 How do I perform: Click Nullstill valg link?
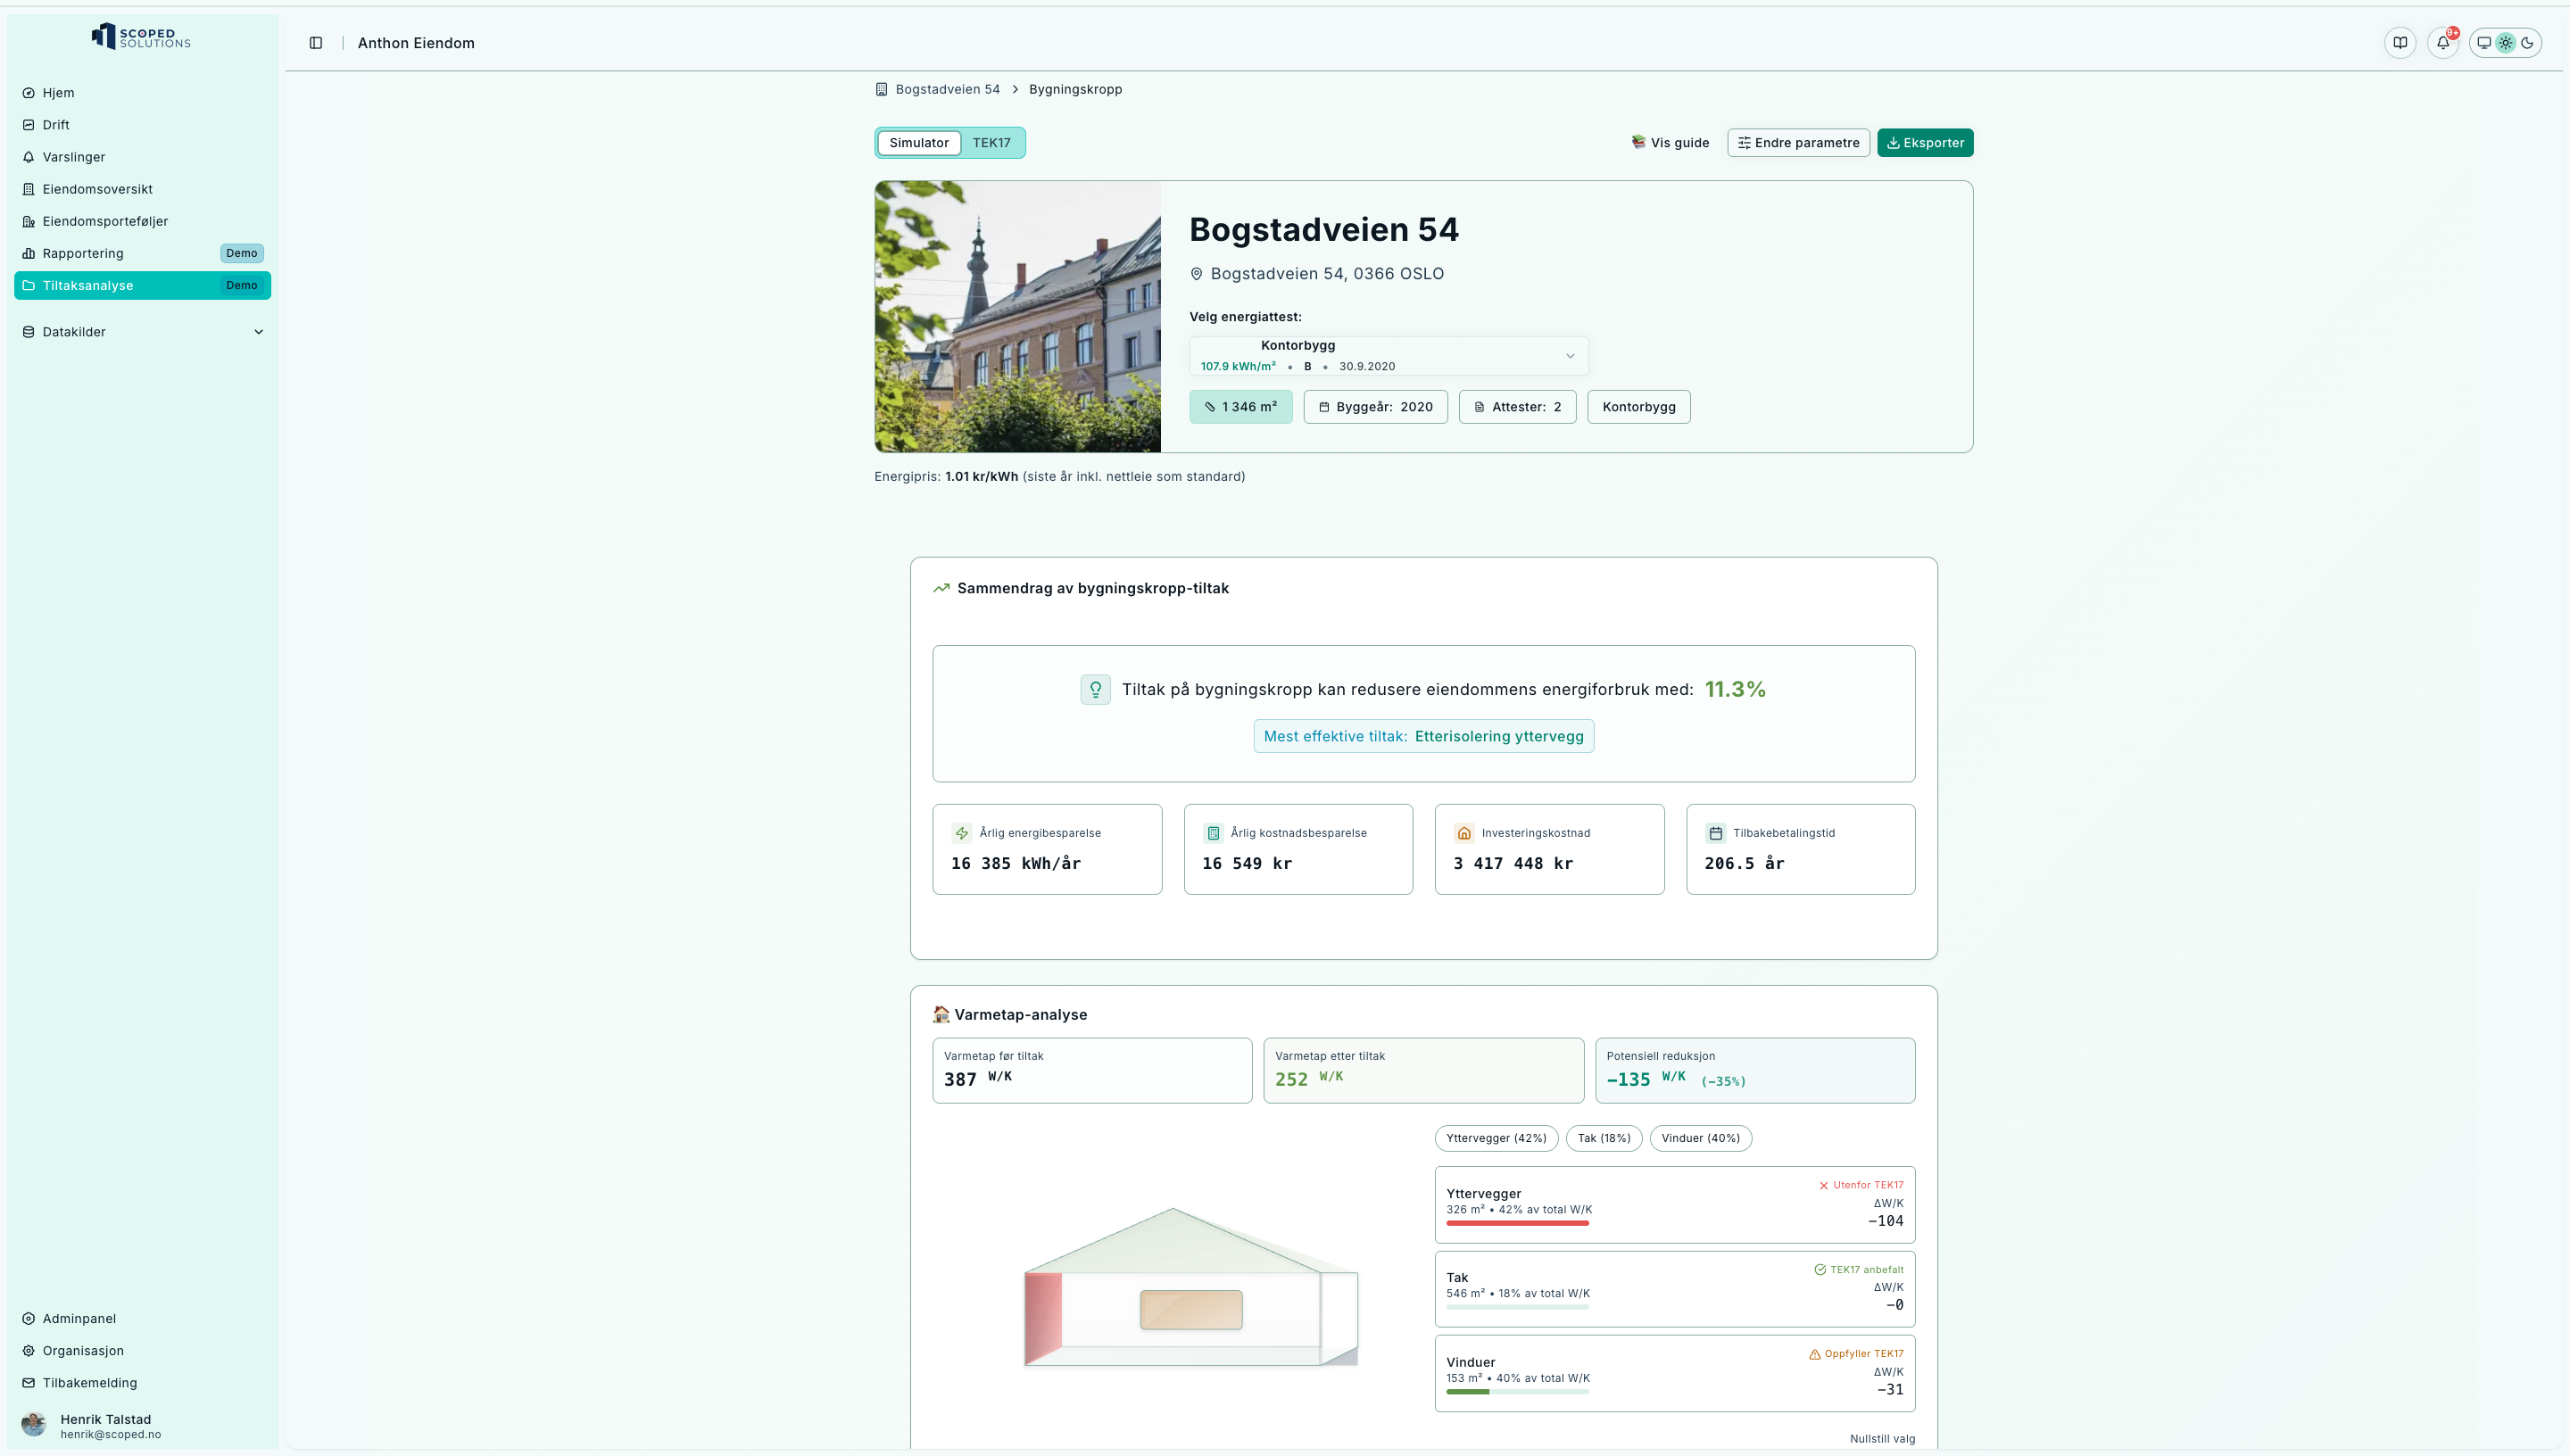click(1881, 1438)
